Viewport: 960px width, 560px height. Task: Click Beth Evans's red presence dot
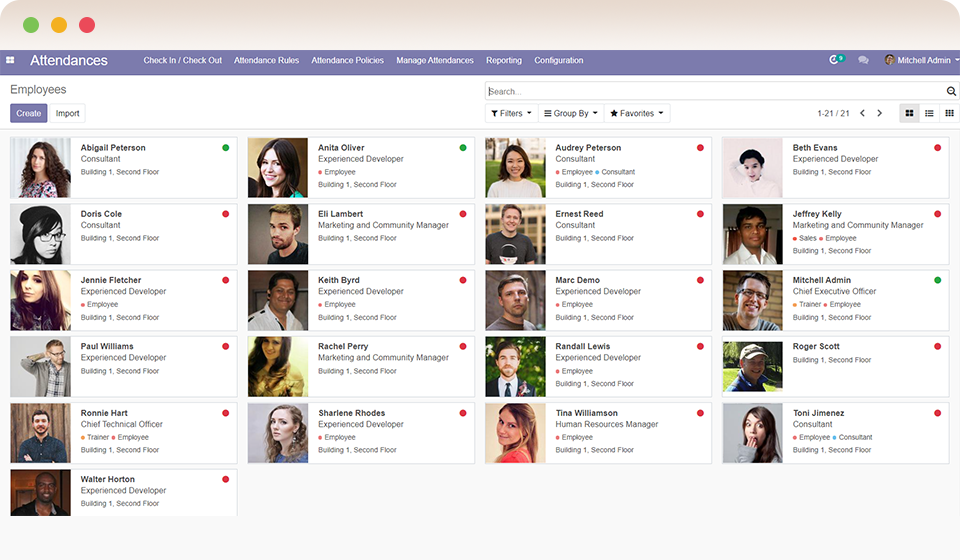(x=937, y=147)
